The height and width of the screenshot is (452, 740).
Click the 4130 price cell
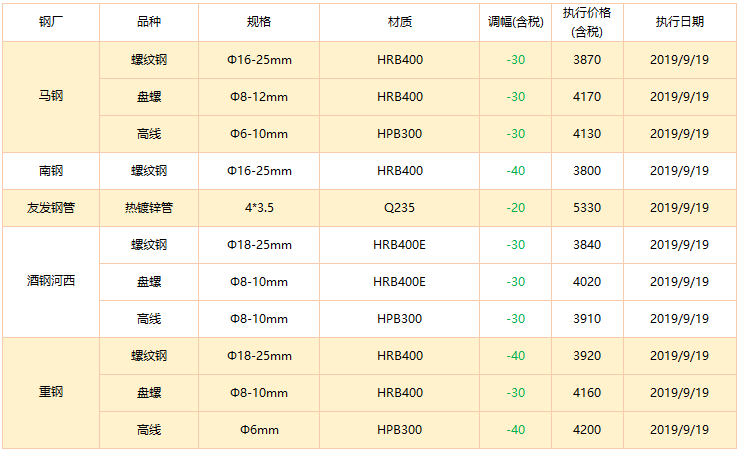pyautogui.click(x=587, y=134)
